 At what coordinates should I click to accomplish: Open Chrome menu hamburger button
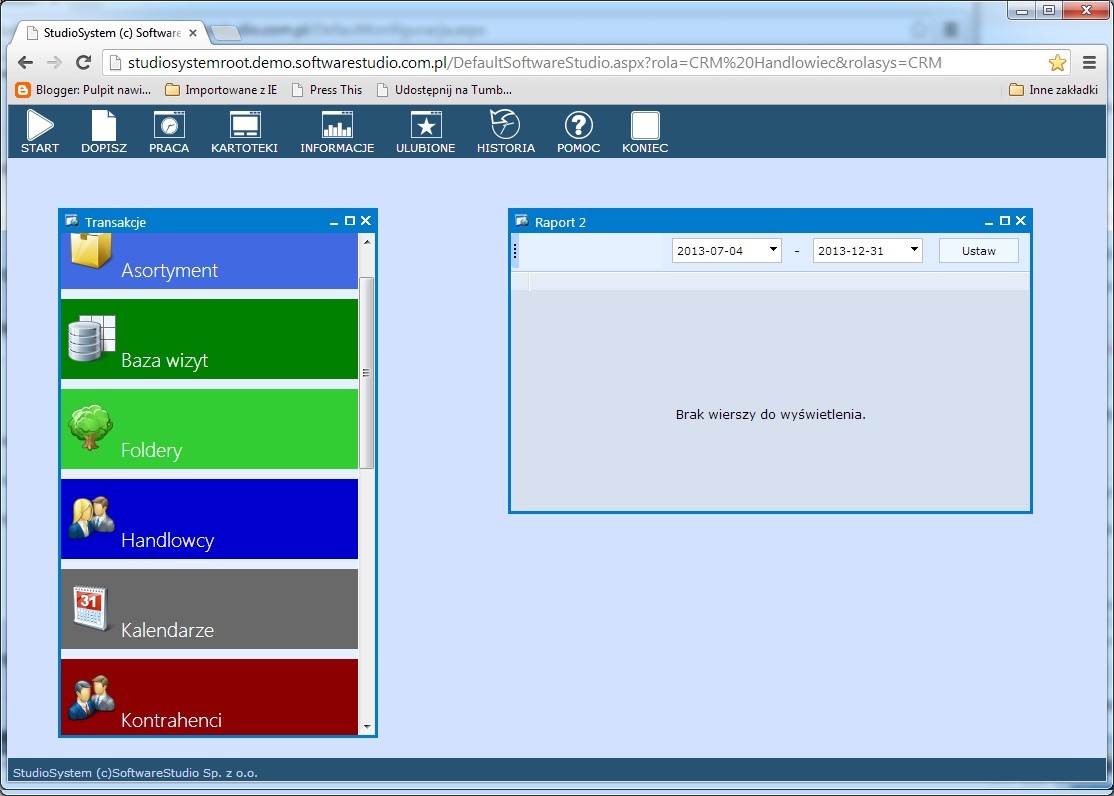(1089, 62)
